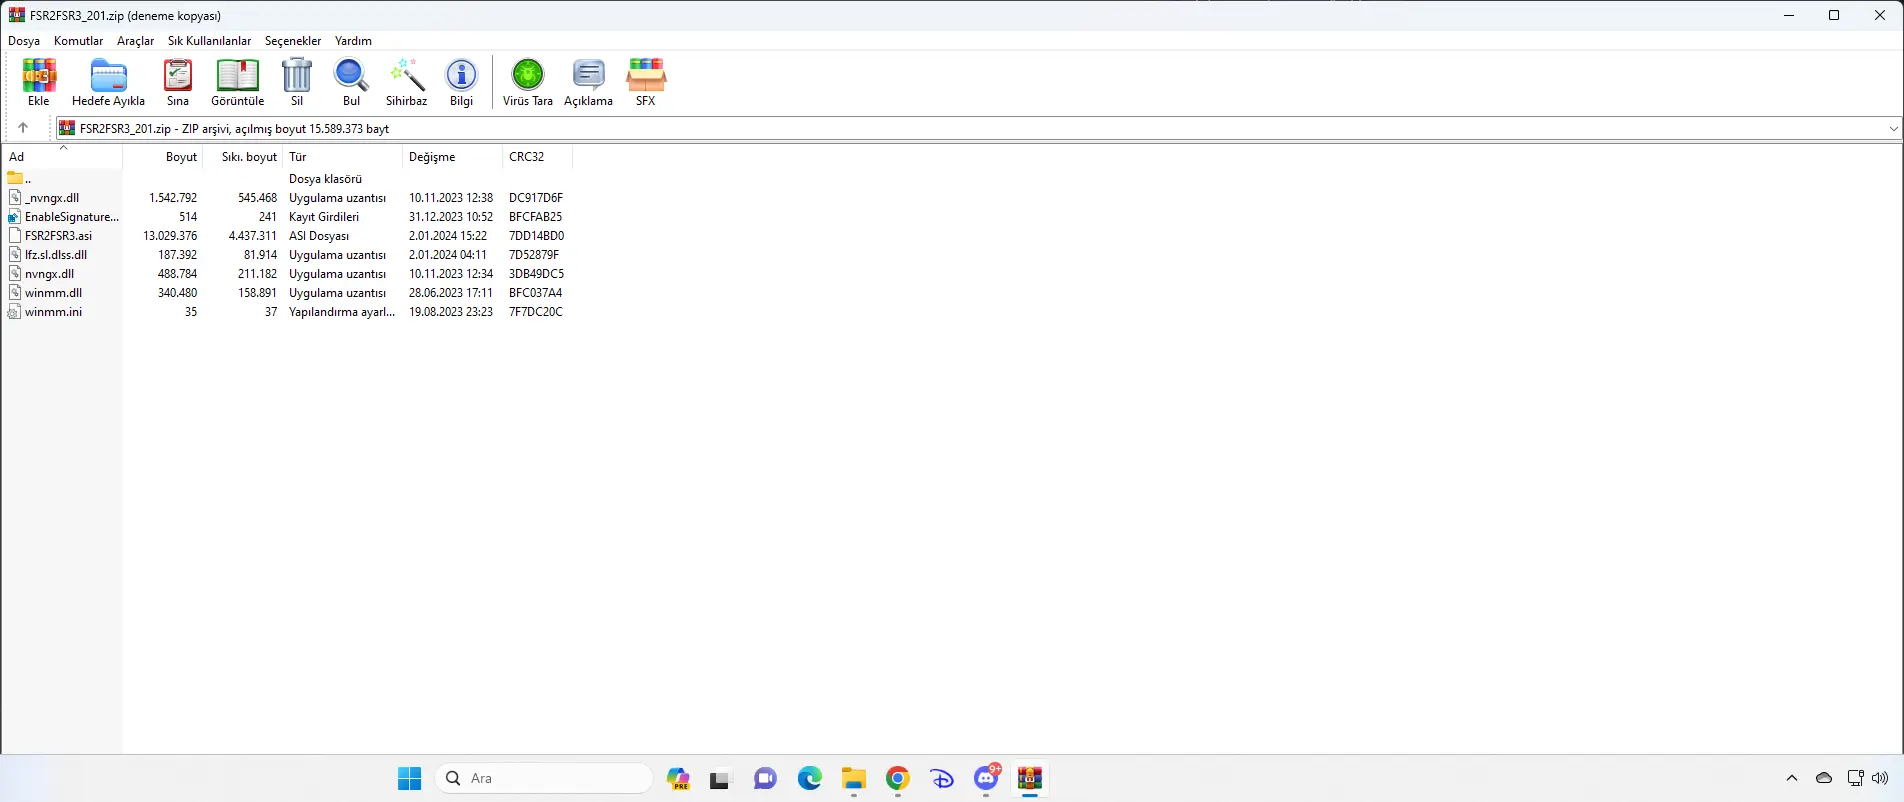
Task: Click the Yapılandırma ayarl... type cell
Action: pos(342,312)
